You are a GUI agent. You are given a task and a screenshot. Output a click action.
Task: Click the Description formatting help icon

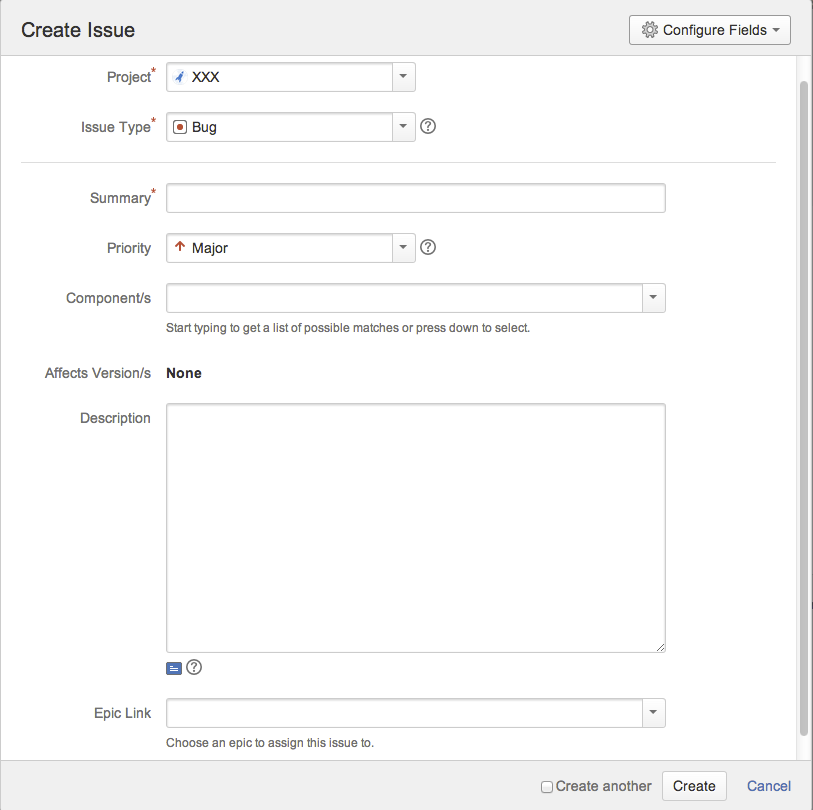coord(194,667)
